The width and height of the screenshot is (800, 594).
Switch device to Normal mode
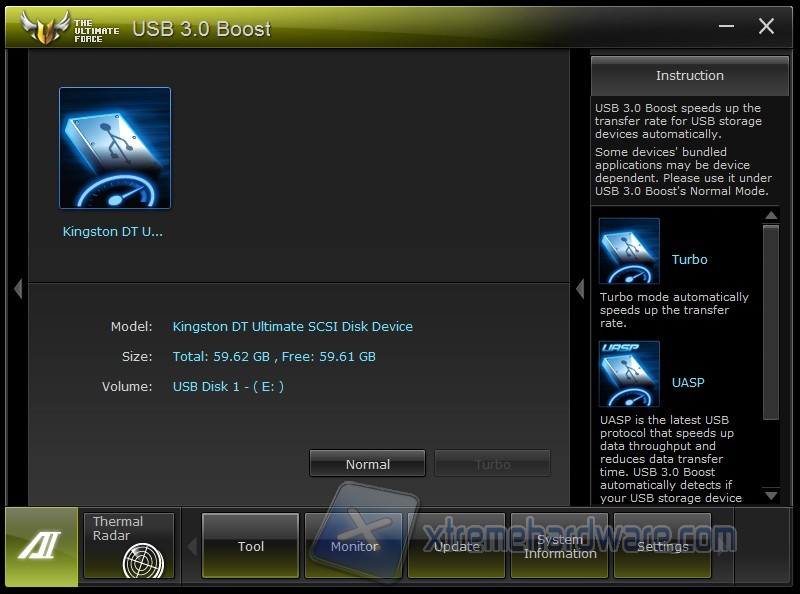(367, 464)
